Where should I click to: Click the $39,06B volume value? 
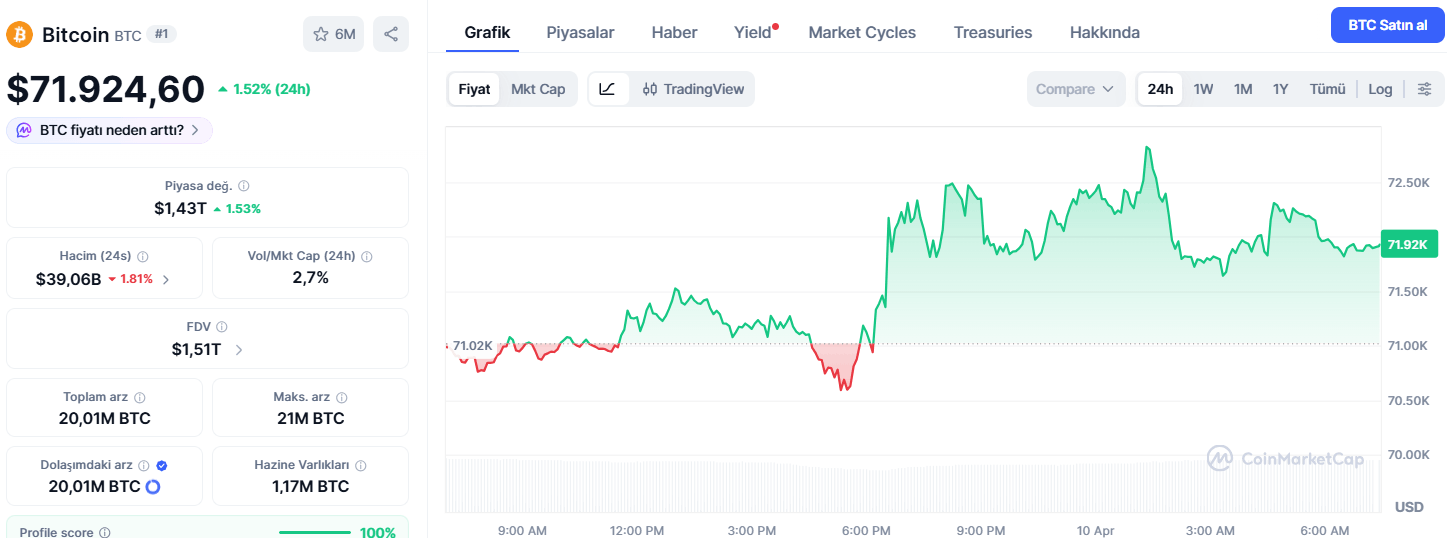[68, 279]
